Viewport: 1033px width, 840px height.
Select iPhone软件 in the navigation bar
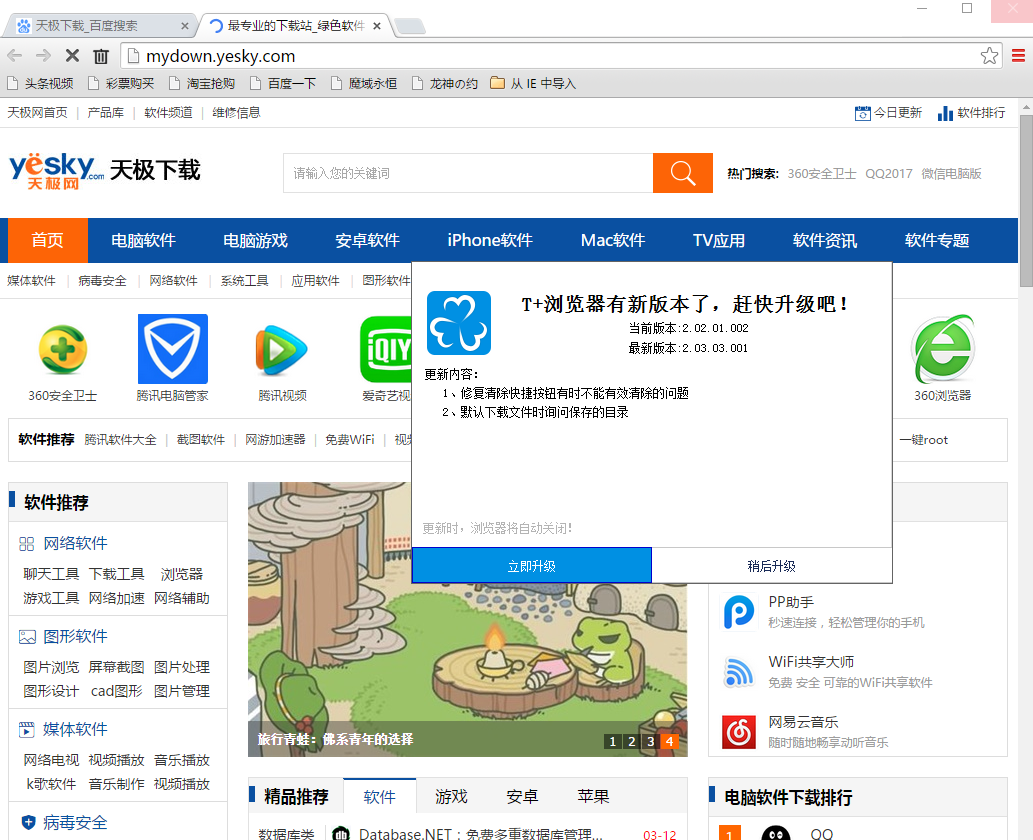[x=490, y=240]
